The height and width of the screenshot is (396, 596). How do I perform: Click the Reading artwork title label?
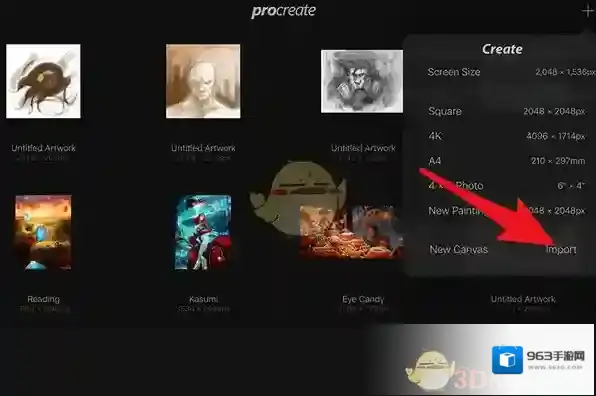(x=43, y=299)
